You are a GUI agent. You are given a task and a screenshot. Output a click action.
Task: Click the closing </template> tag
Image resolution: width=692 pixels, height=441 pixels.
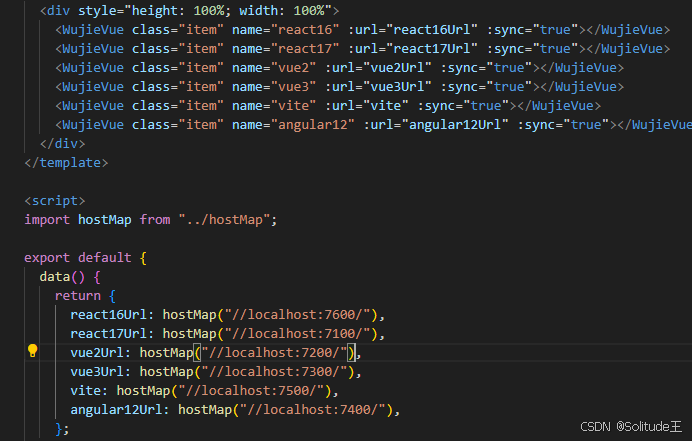click(66, 162)
